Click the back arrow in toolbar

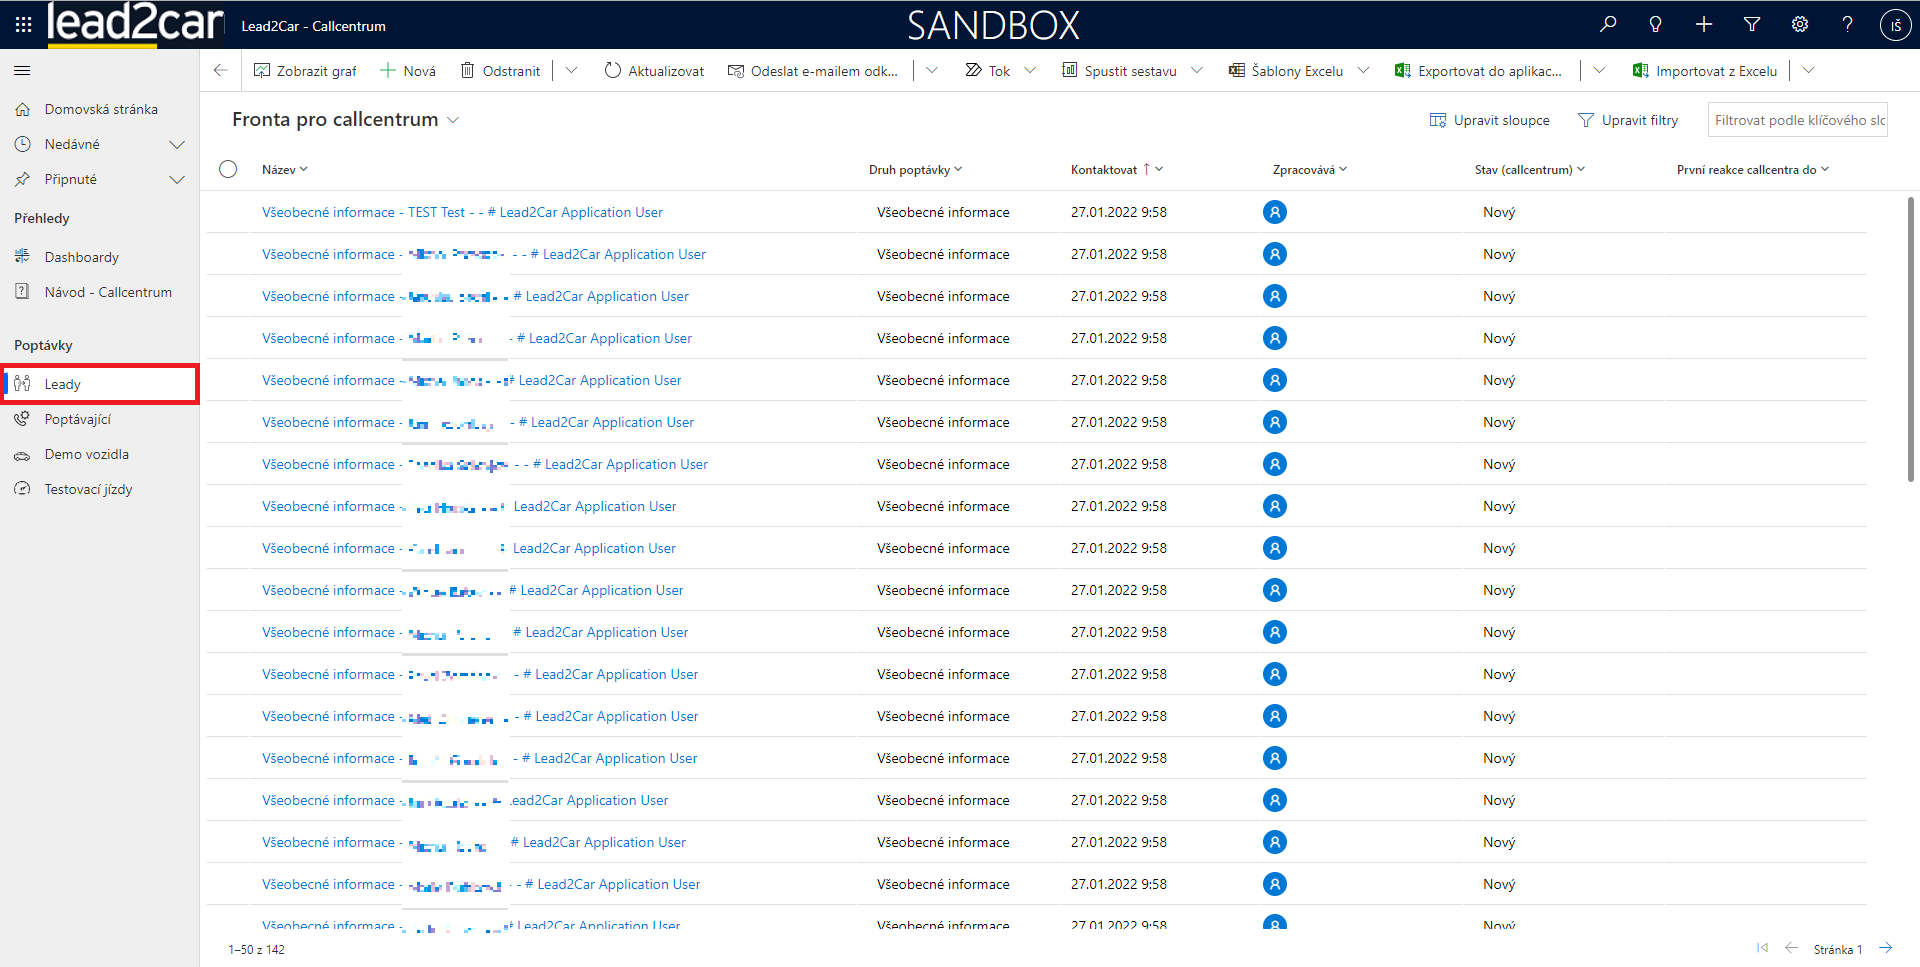point(221,71)
